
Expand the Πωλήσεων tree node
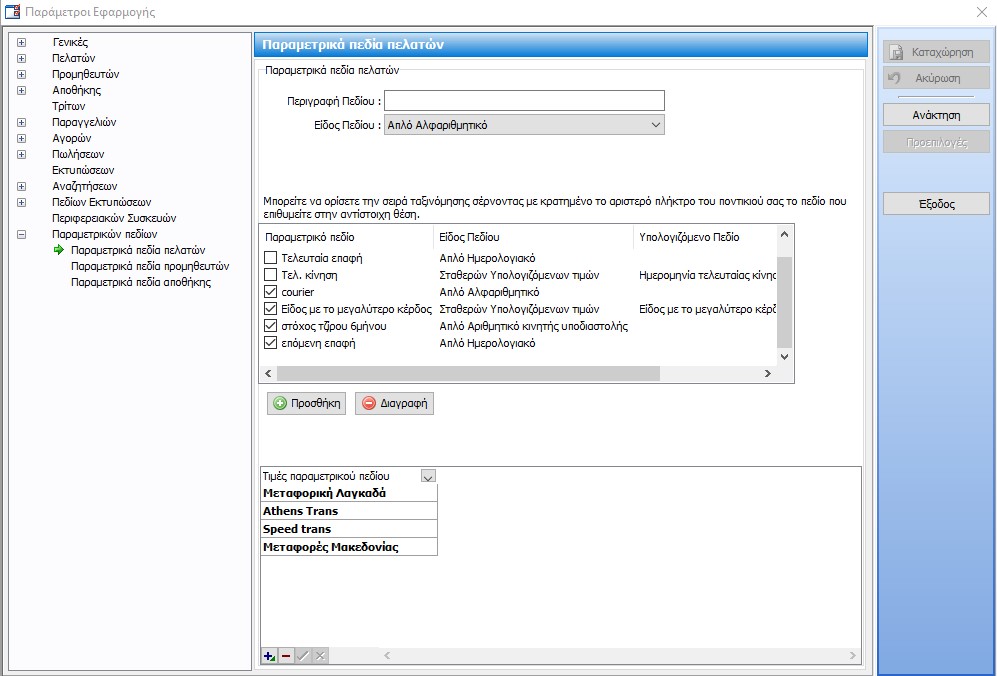click(22, 155)
